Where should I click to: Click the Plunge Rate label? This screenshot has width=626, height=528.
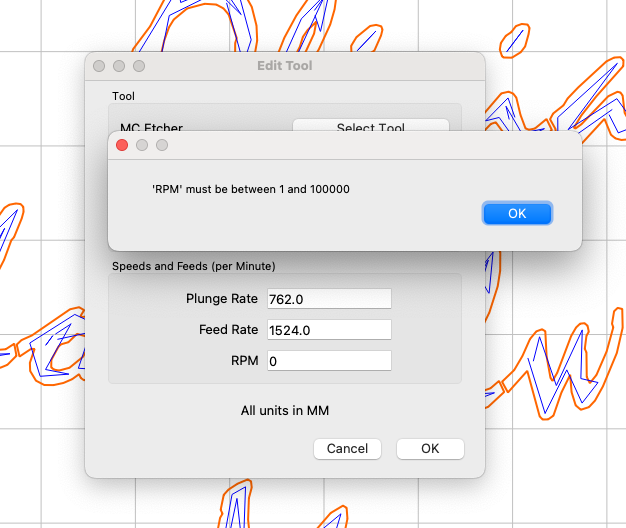(222, 299)
